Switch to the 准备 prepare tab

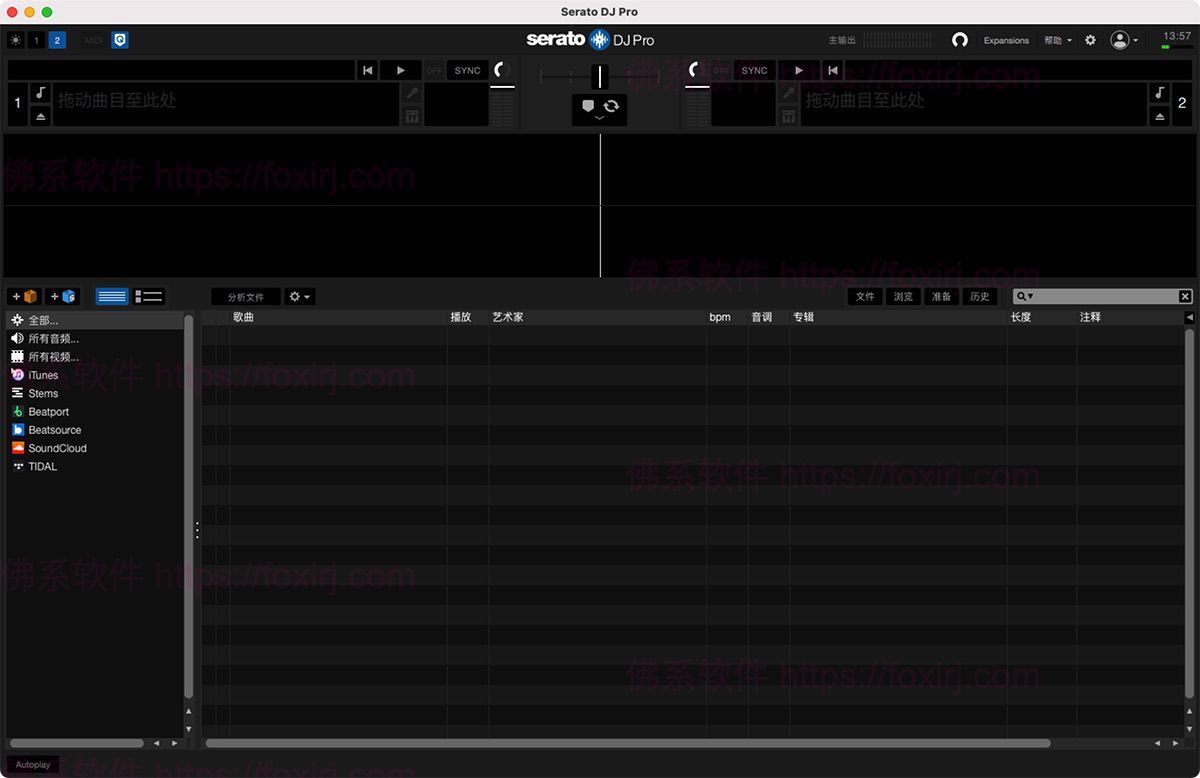tap(941, 297)
